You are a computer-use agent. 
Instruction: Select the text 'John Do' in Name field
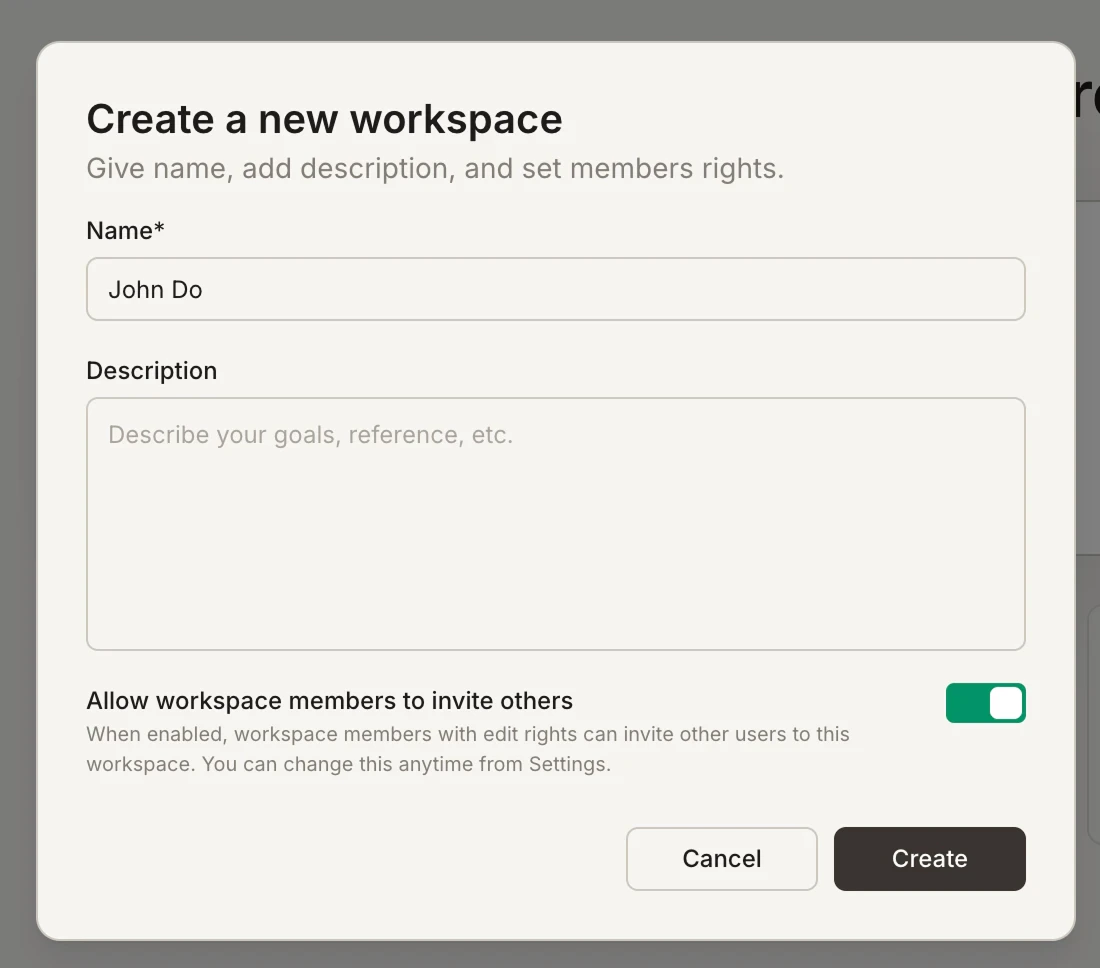pos(155,289)
